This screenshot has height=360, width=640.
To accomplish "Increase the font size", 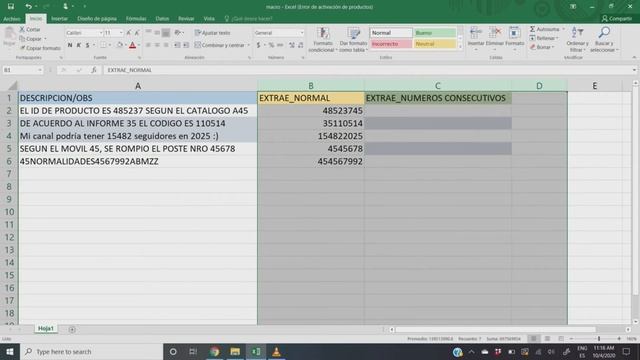I will (129, 33).
